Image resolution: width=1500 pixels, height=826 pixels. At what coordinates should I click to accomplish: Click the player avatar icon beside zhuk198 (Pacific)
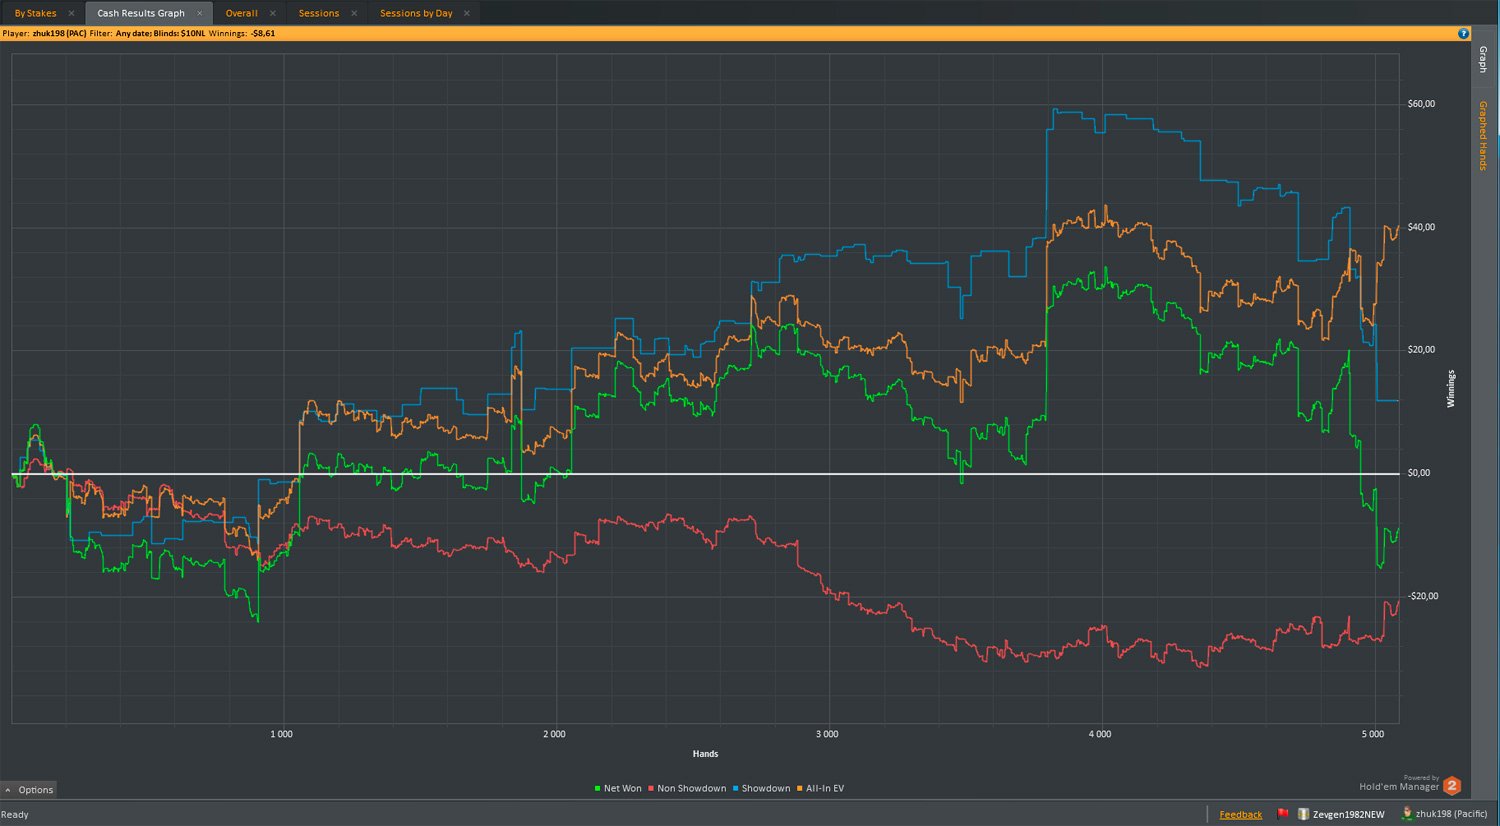pos(1406,814)
